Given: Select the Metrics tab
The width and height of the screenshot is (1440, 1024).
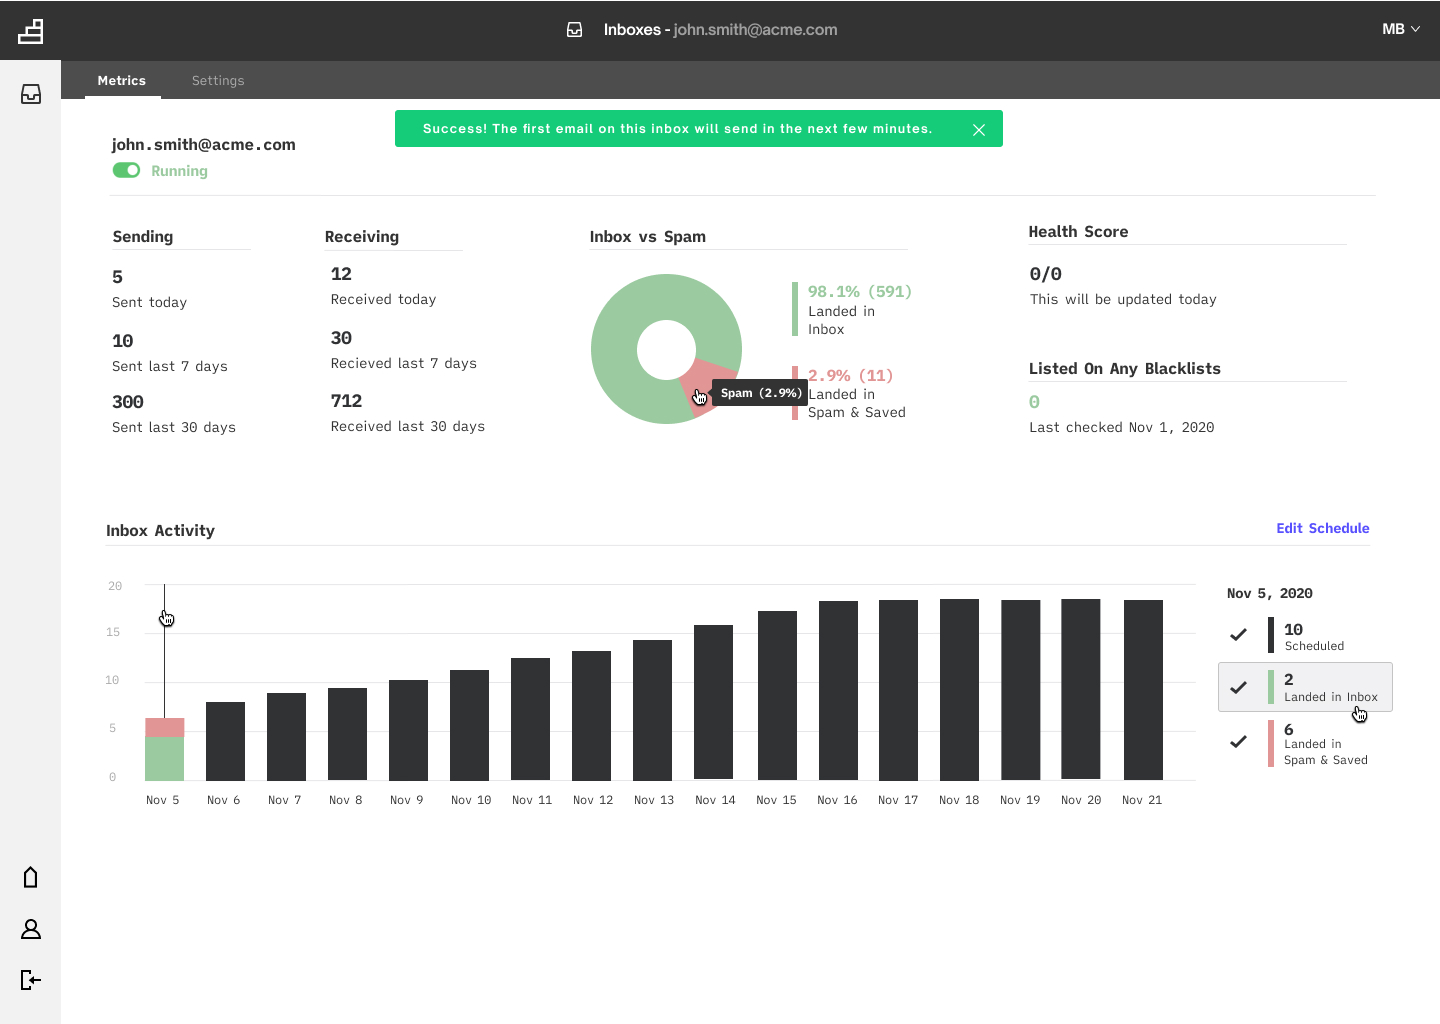Looking at the screenshot, I should [x=122, y=81].
